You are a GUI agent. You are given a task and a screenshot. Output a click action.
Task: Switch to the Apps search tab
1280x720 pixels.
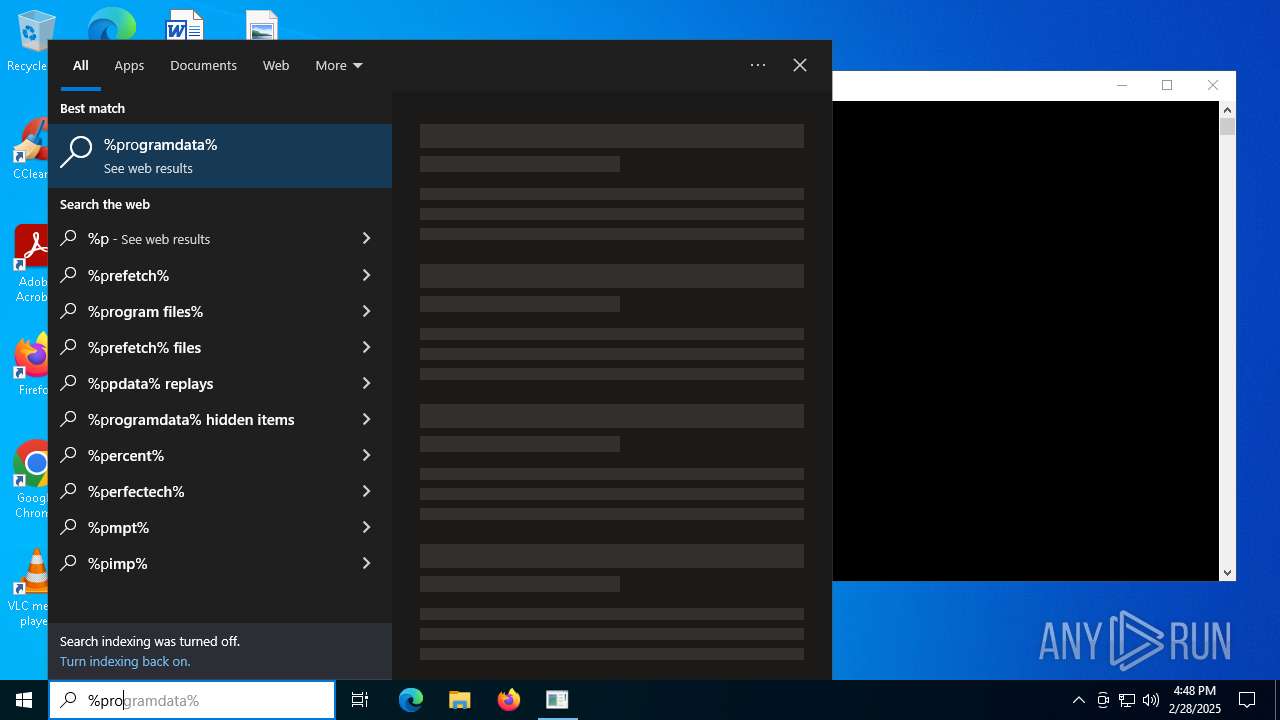click(129, 65)
